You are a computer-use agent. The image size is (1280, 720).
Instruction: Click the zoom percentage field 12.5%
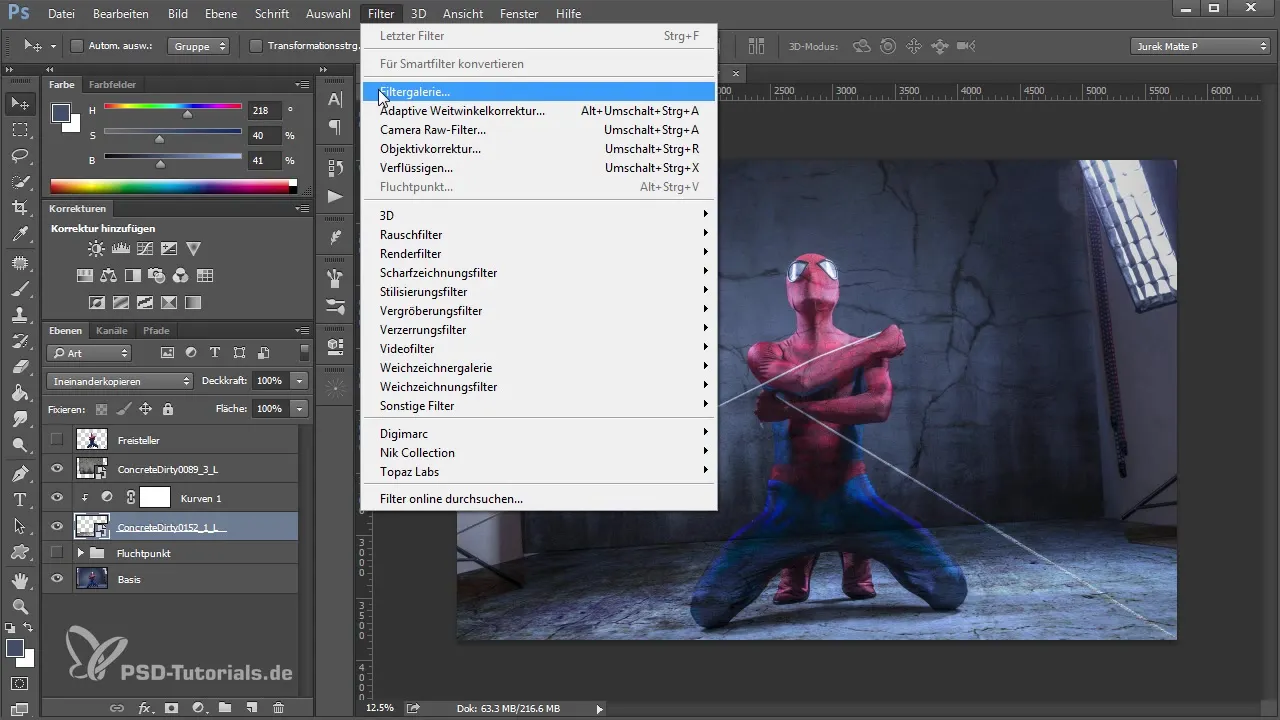click(380, 708)
